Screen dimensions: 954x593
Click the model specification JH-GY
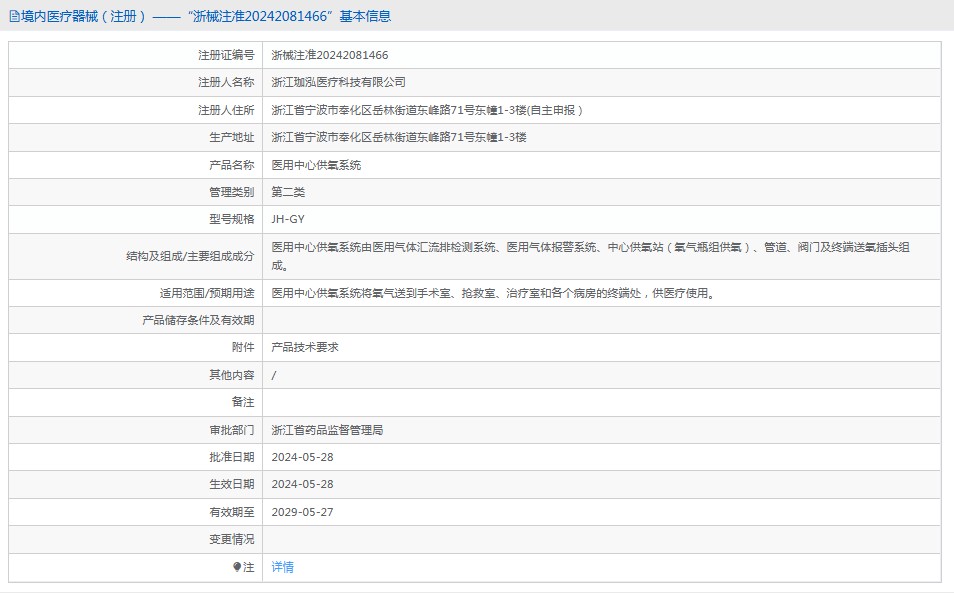(x=288, y=219)
